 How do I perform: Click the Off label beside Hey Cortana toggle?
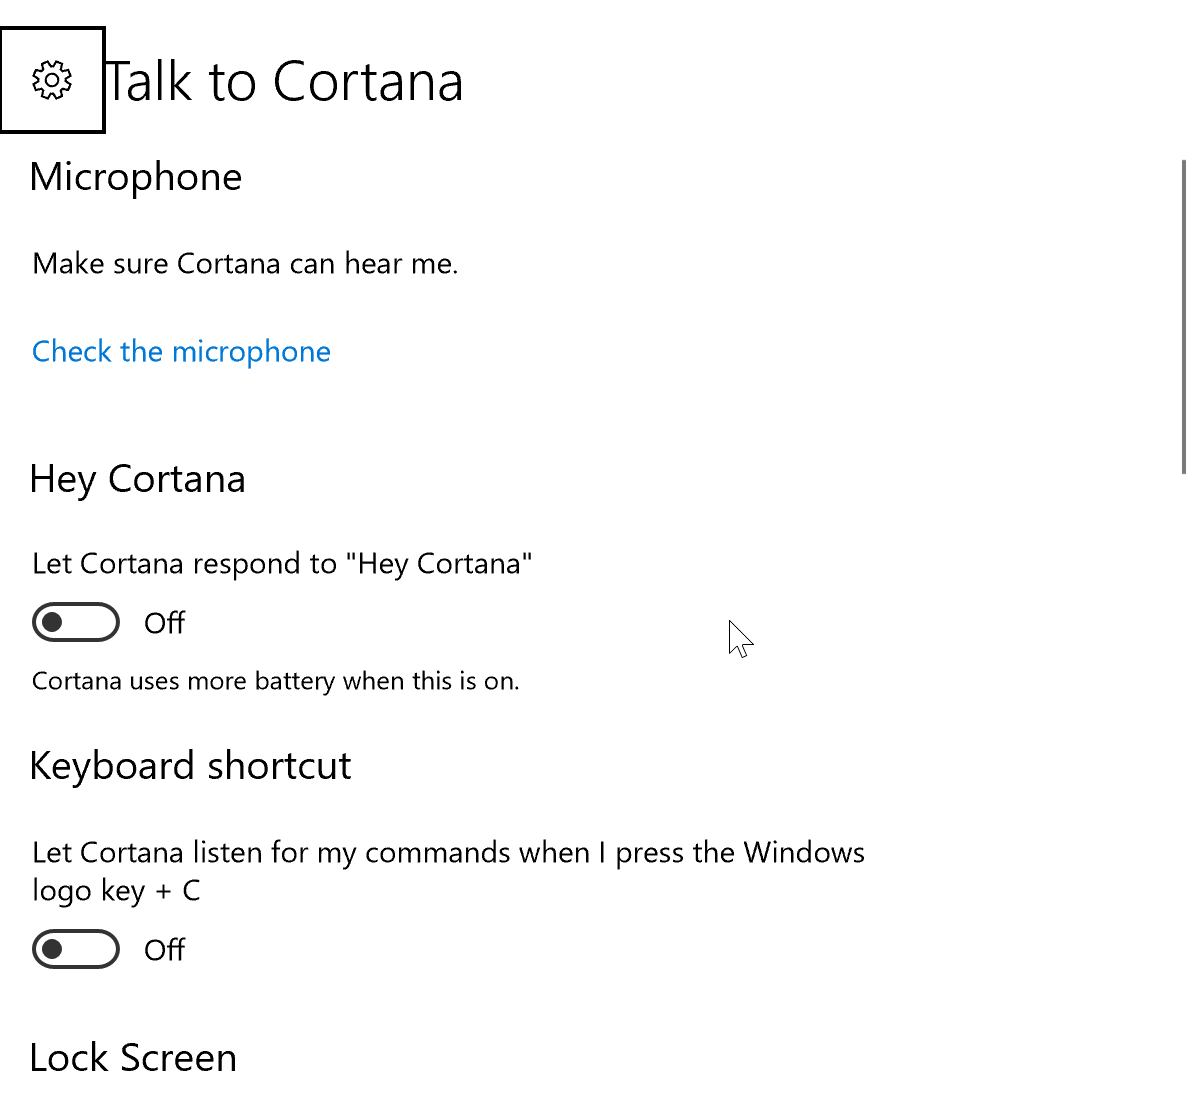pos(163,622)
